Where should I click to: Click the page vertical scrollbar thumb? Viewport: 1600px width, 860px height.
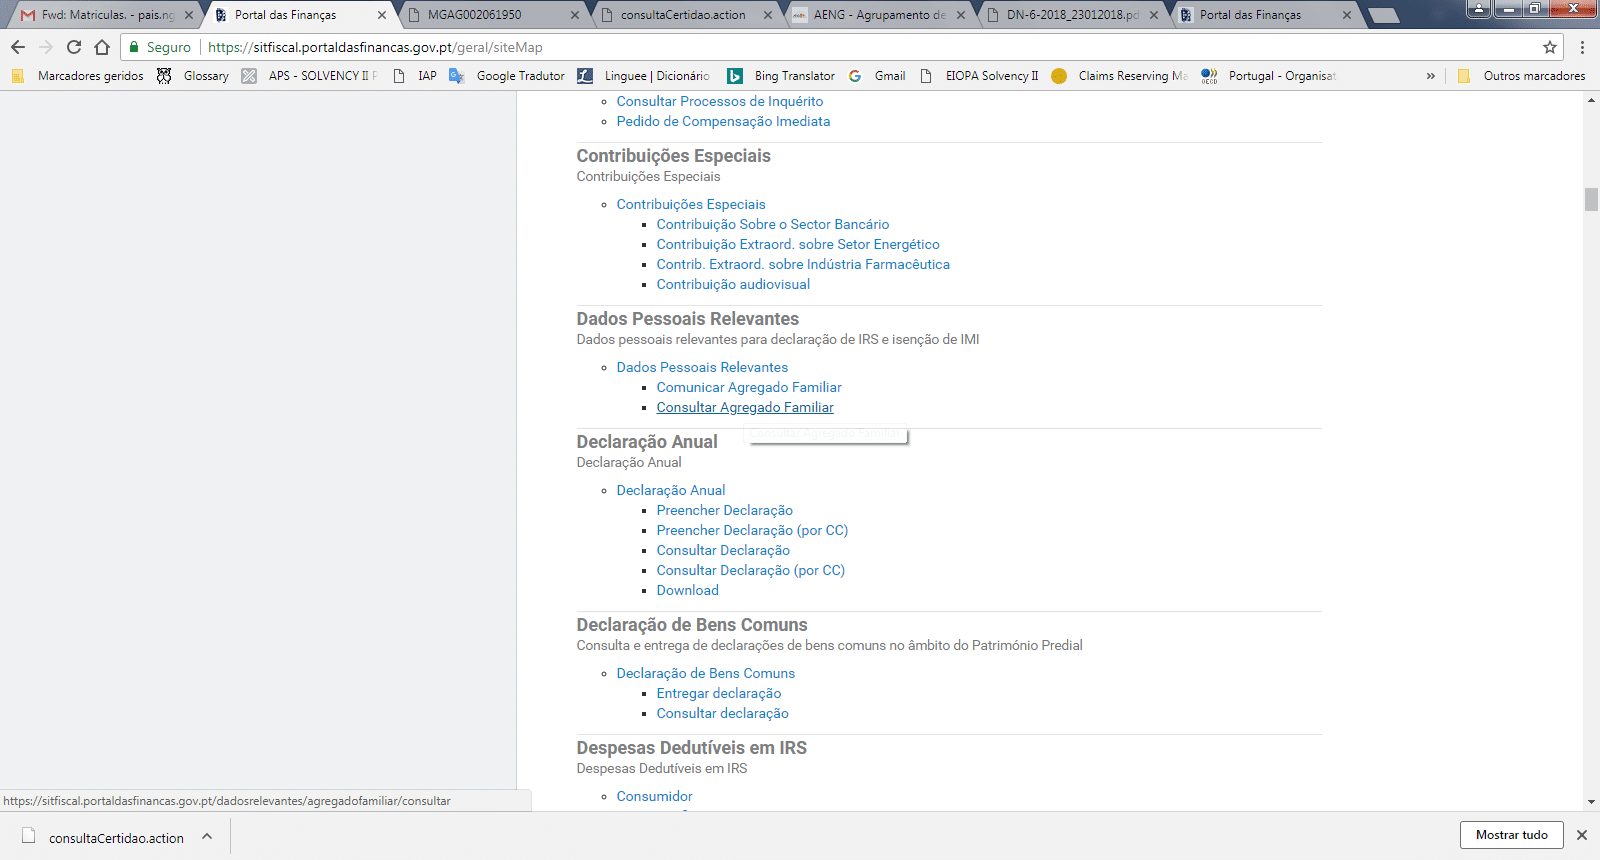pos(1591,199)
